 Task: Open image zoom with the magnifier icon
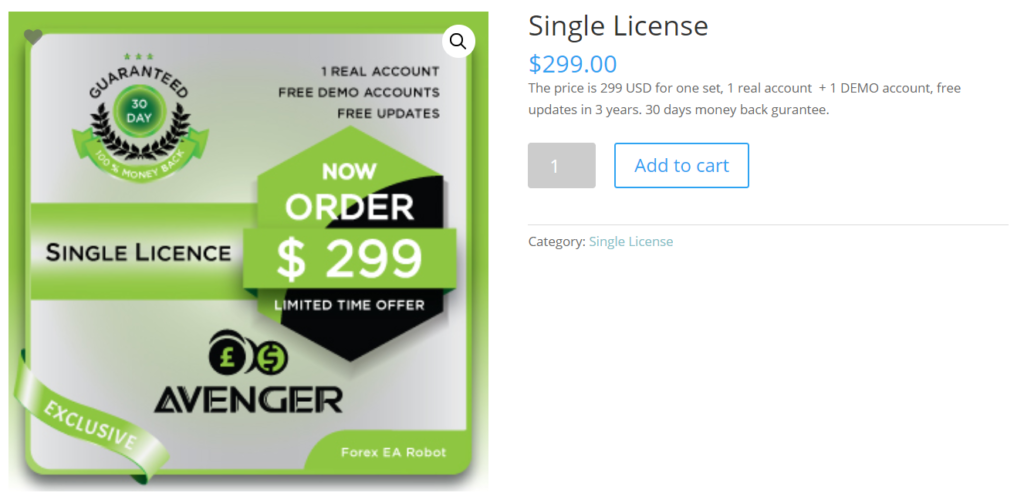[x=458, y=42]
